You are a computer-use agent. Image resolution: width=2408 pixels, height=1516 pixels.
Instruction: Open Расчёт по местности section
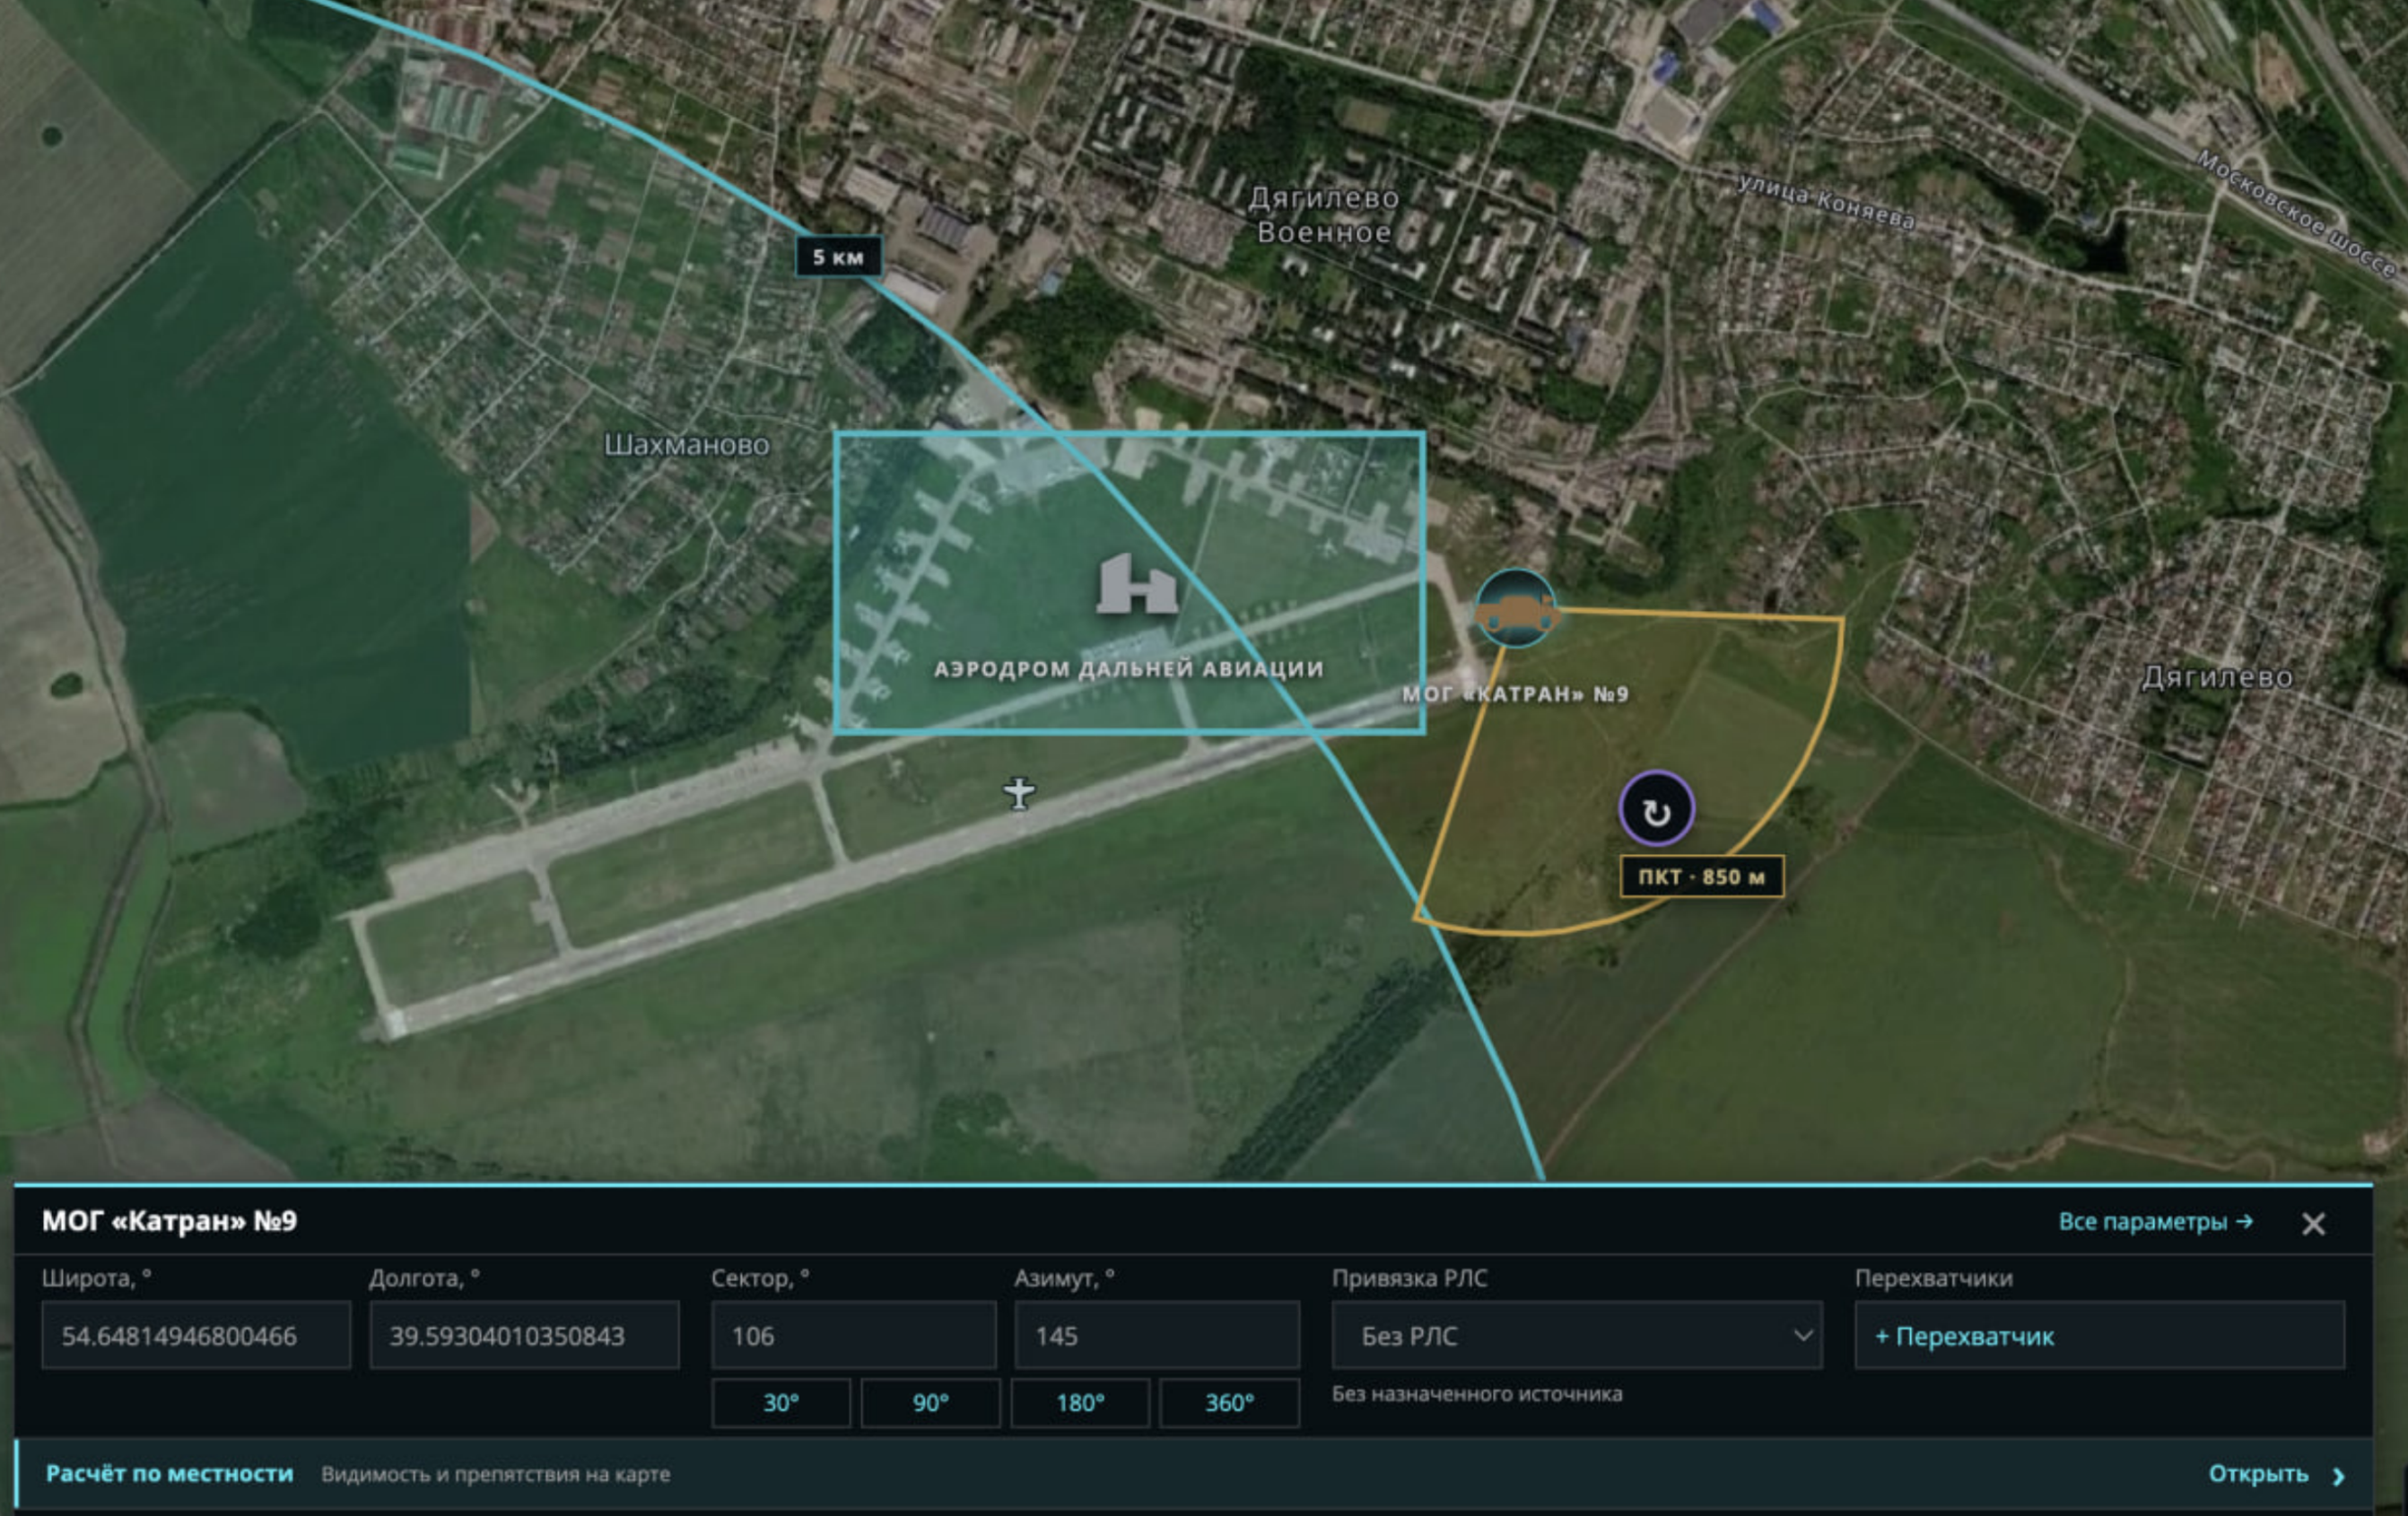click(1193, 1474)
